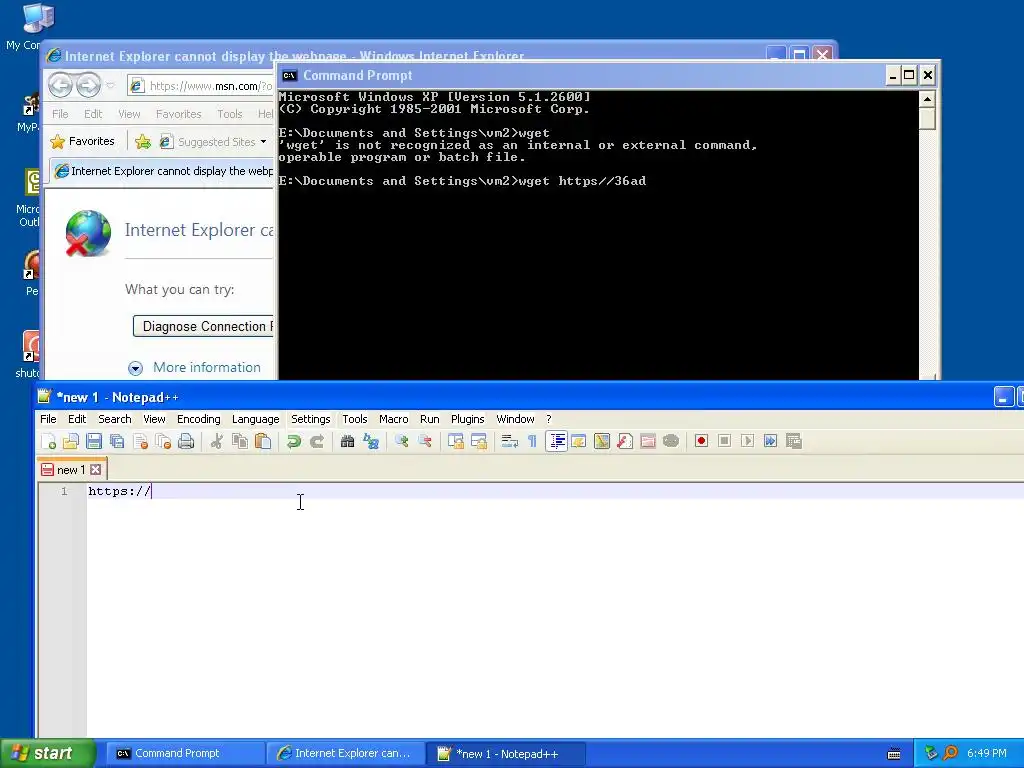Toggle synchronize vertical scrolling
This screenshot has width=1024, height=768.
click(456, 441)
